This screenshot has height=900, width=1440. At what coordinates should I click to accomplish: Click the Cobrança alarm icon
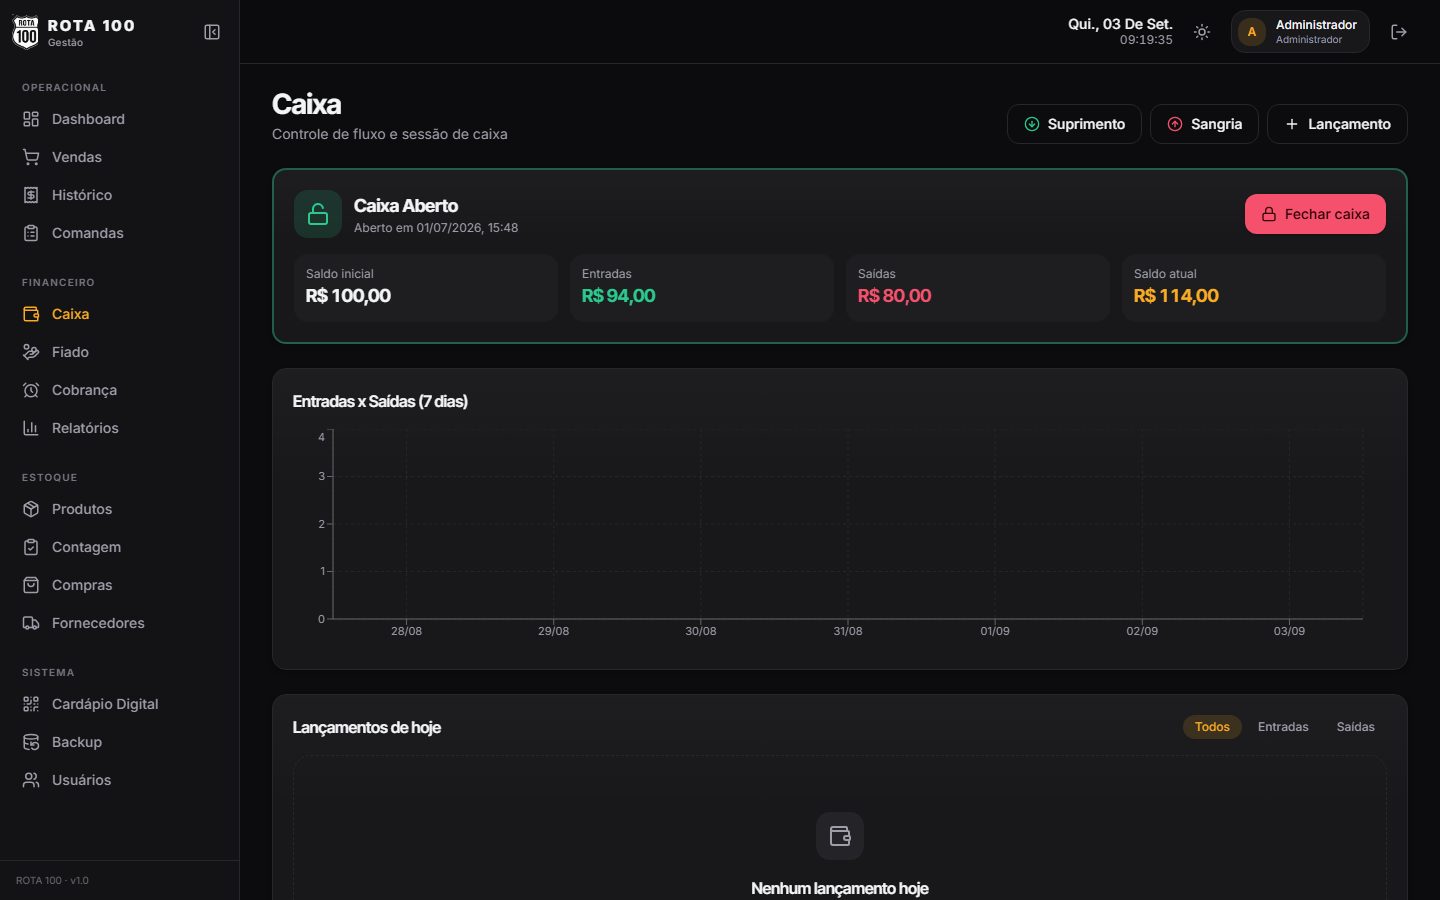31,390
